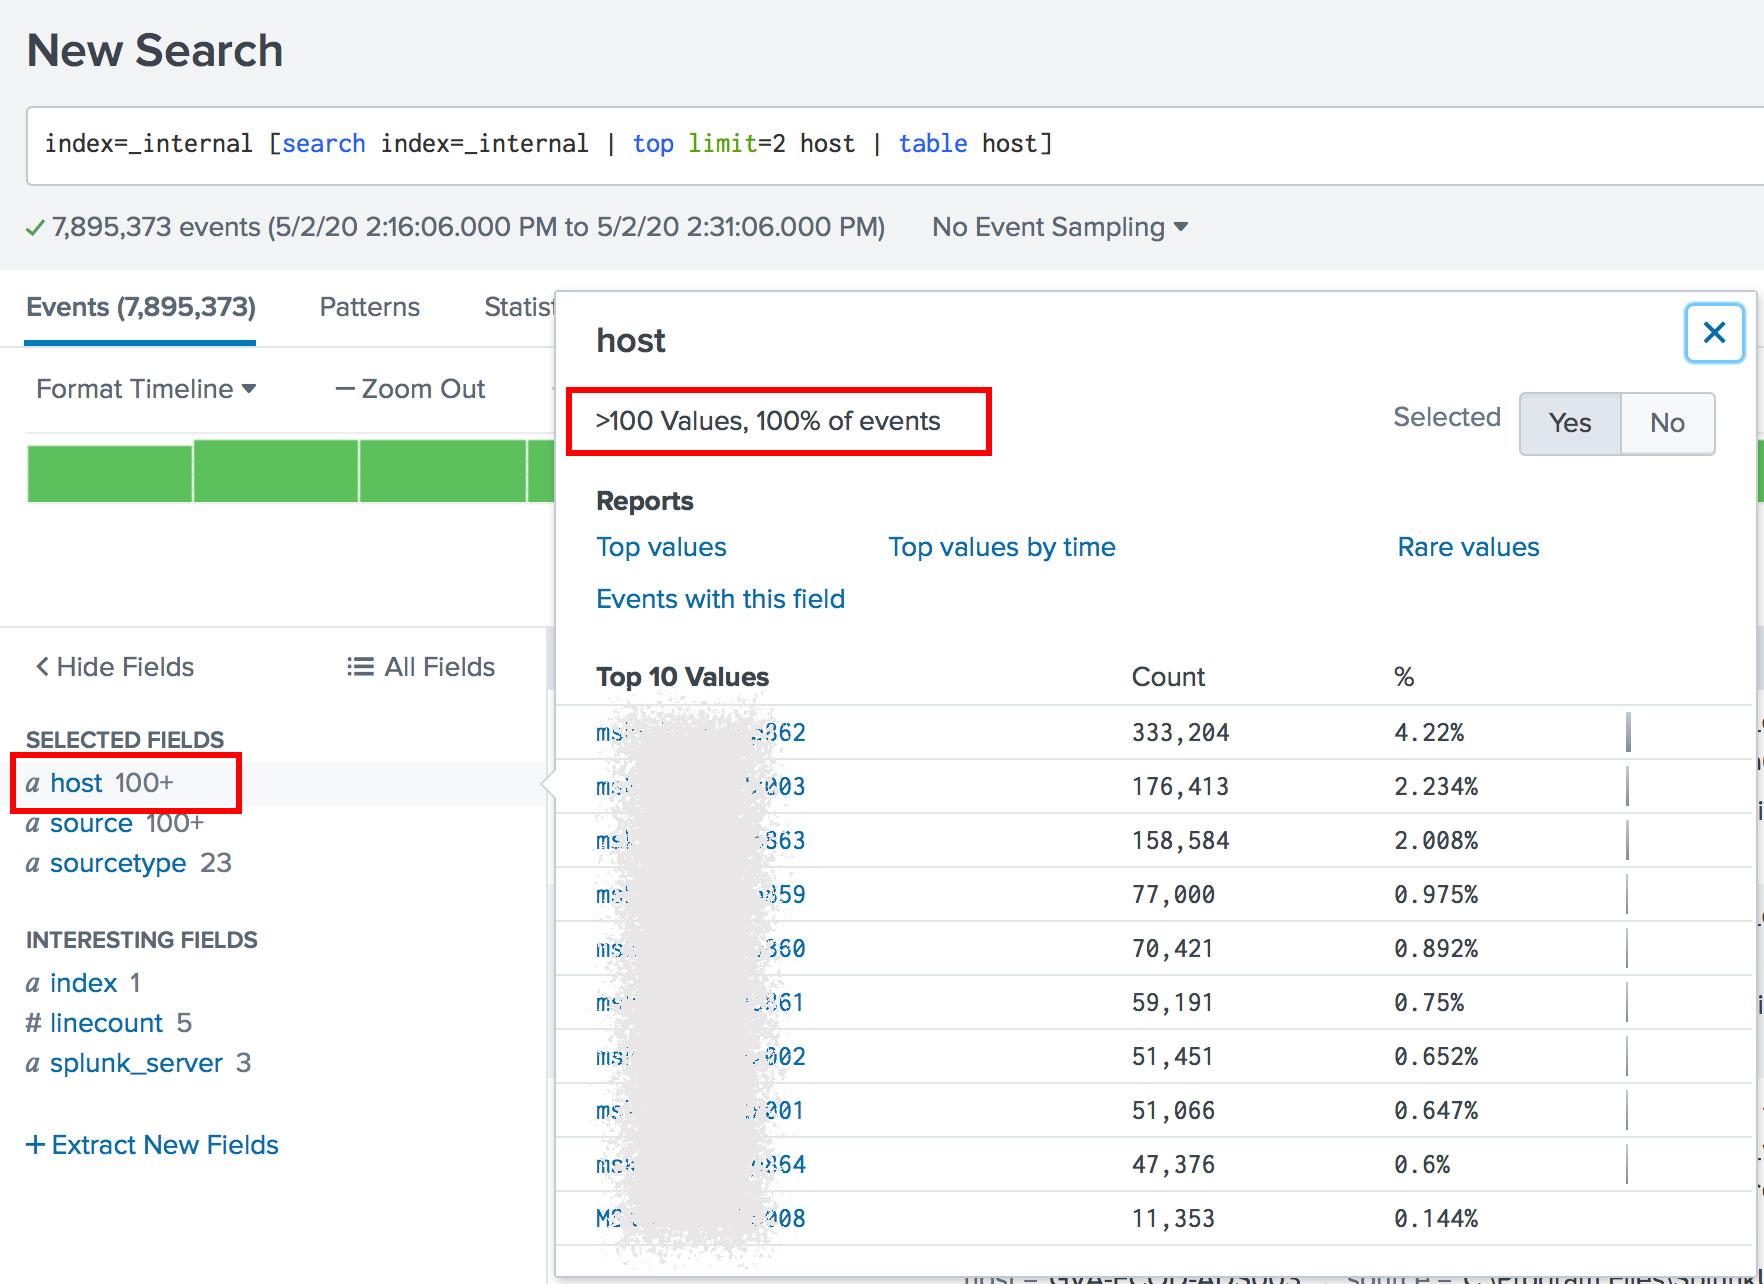This screenshot has width=1764, height=1284.
Task: Click host value with count 51,451
Action: coord(701,1057)
